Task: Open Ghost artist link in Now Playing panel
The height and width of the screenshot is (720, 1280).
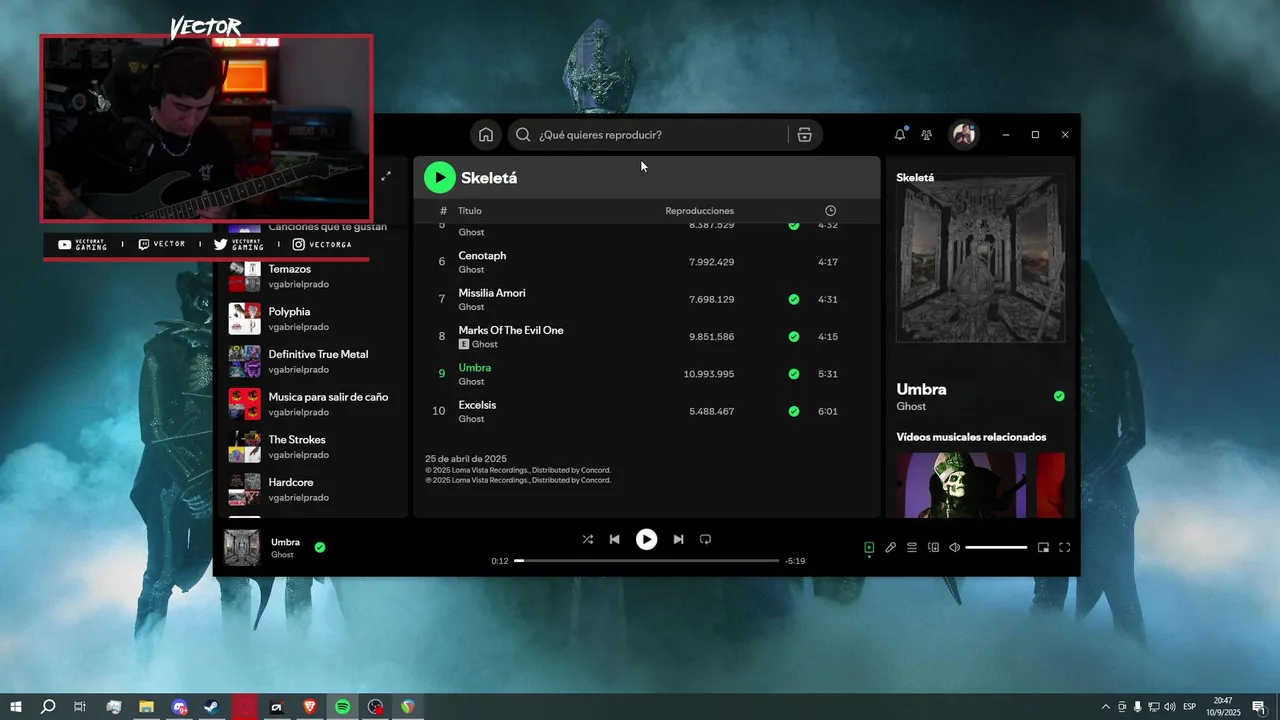Action: 911,407
